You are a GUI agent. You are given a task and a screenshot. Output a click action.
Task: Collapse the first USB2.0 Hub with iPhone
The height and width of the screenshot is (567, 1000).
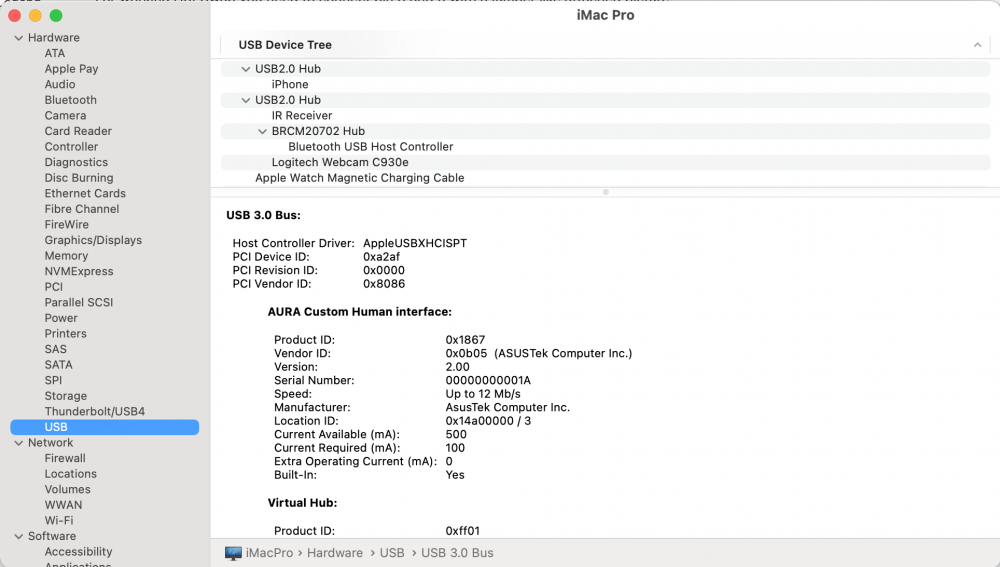[x=246, y=69]
